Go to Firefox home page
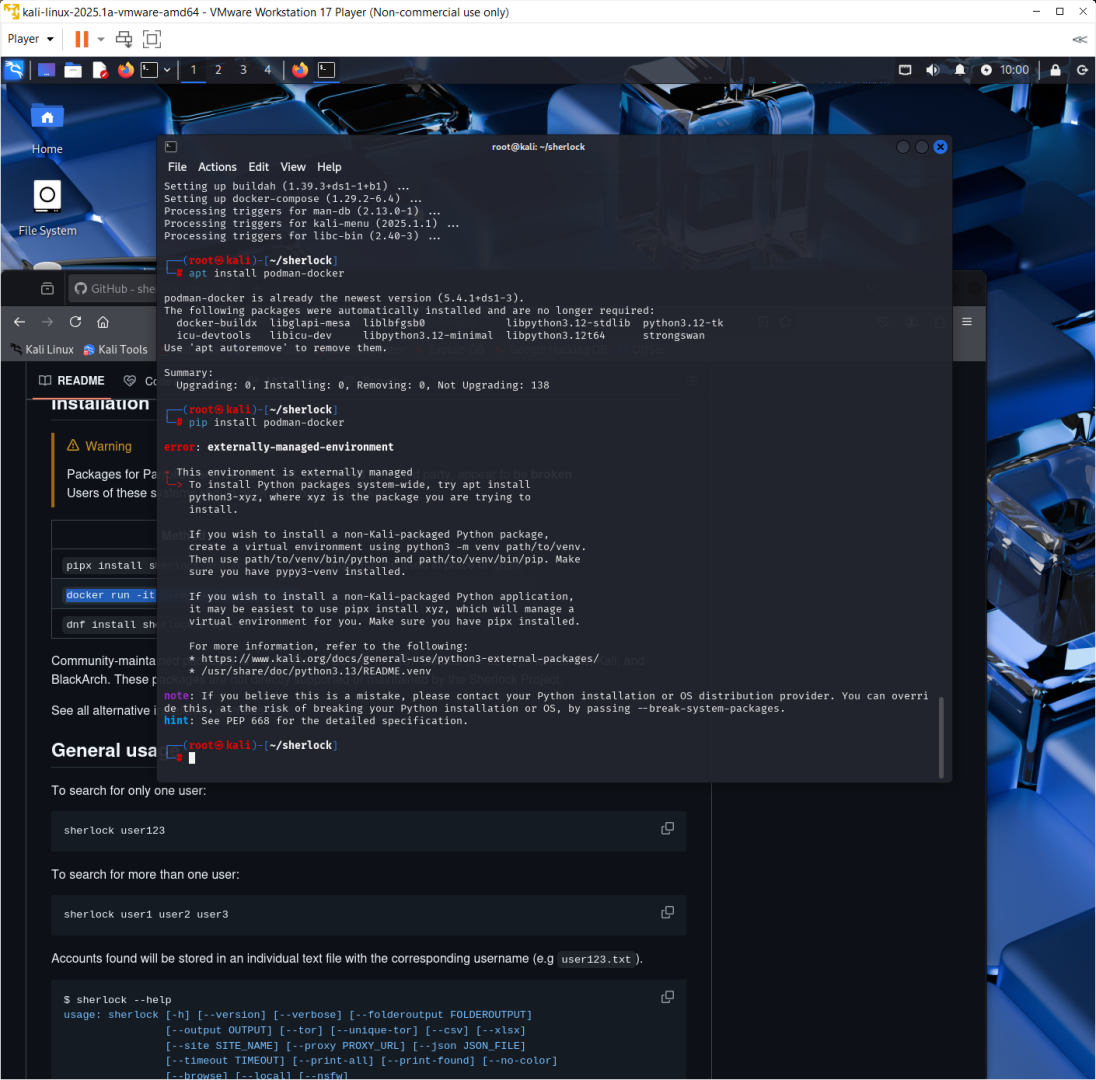The width and height of the screenshot is (1096, 1080). coord(103,322)
